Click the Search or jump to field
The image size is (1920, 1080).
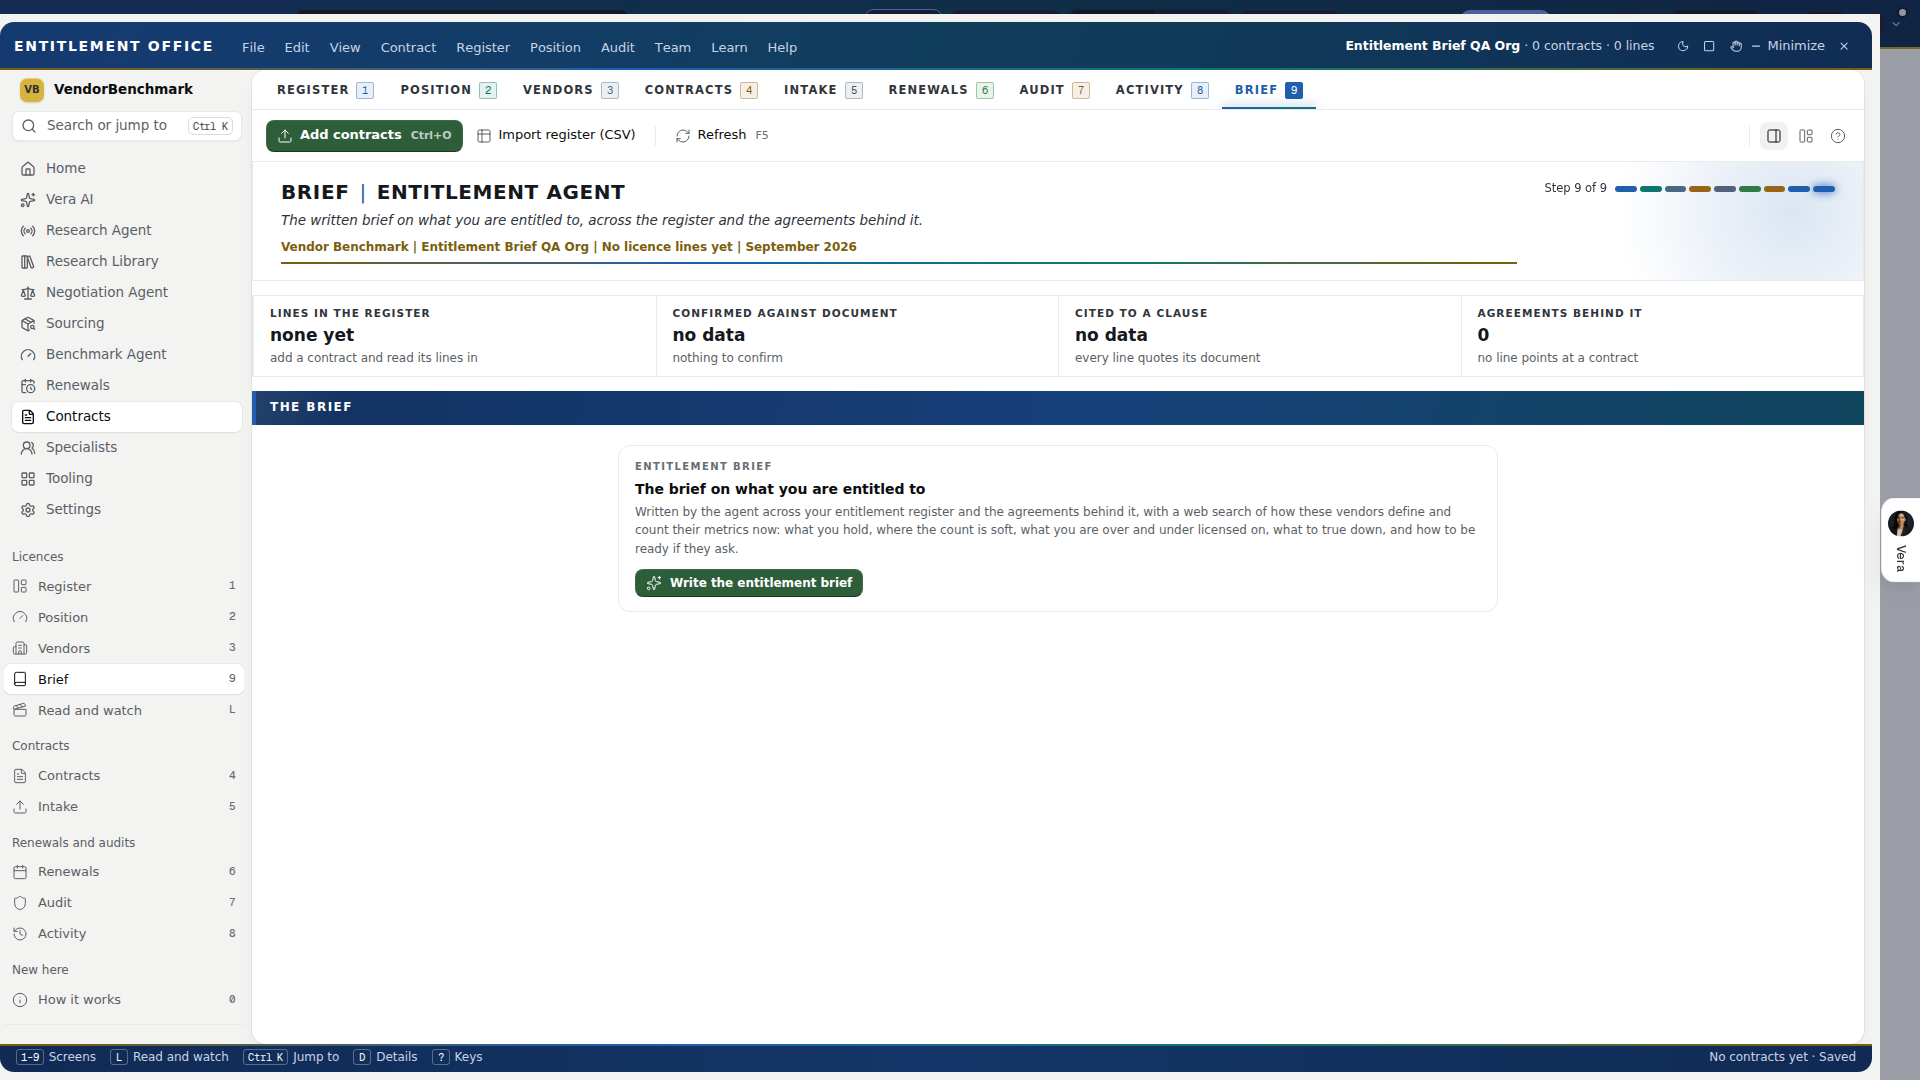127,126
